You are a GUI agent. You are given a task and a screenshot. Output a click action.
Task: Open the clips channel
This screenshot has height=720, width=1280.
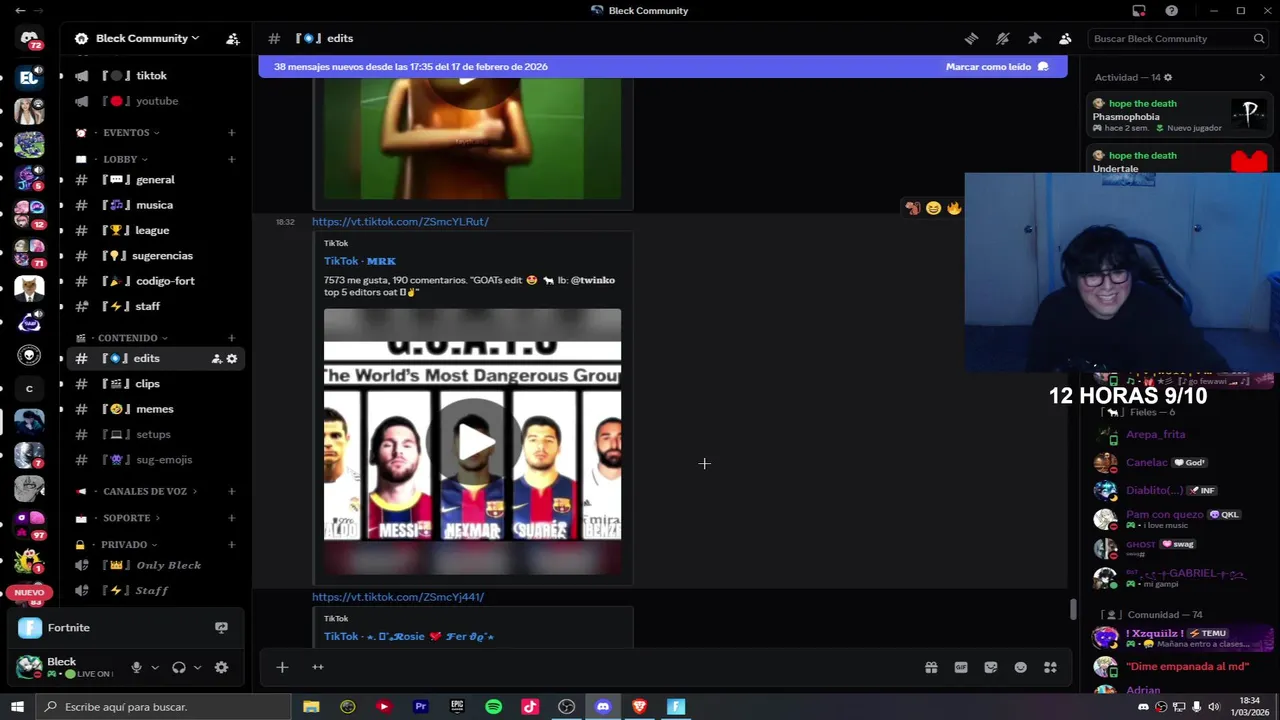click(x=156, y=384)
